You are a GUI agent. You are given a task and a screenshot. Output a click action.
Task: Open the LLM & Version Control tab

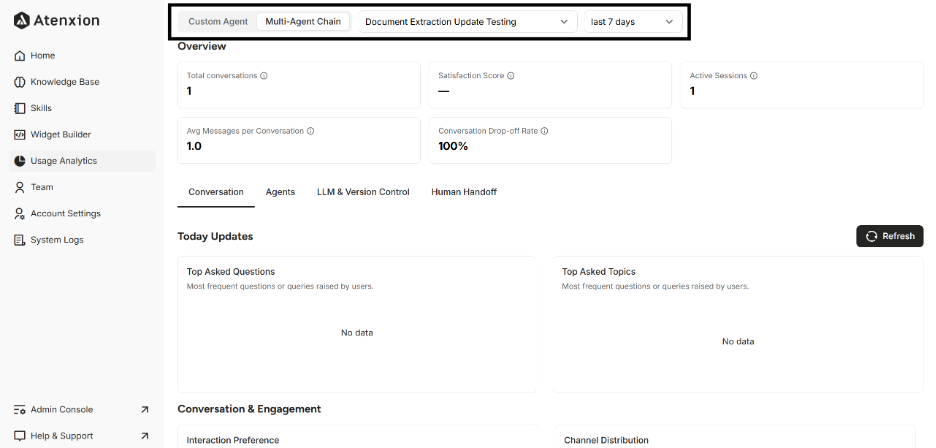363,192
